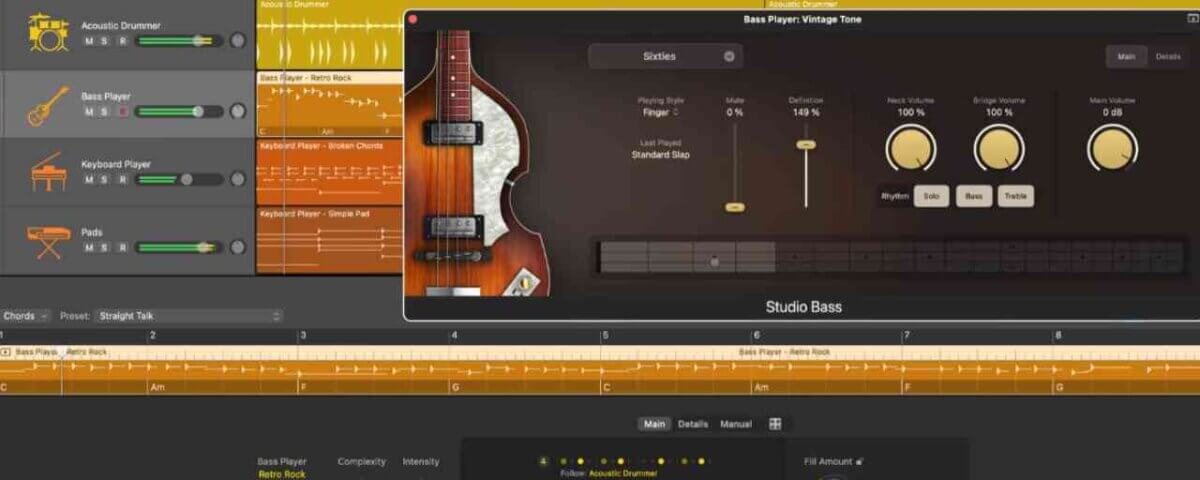Screen dimensions: 1200x480
Task: Click the Bass Player guitar icon
Action: [x=48, y=105]
